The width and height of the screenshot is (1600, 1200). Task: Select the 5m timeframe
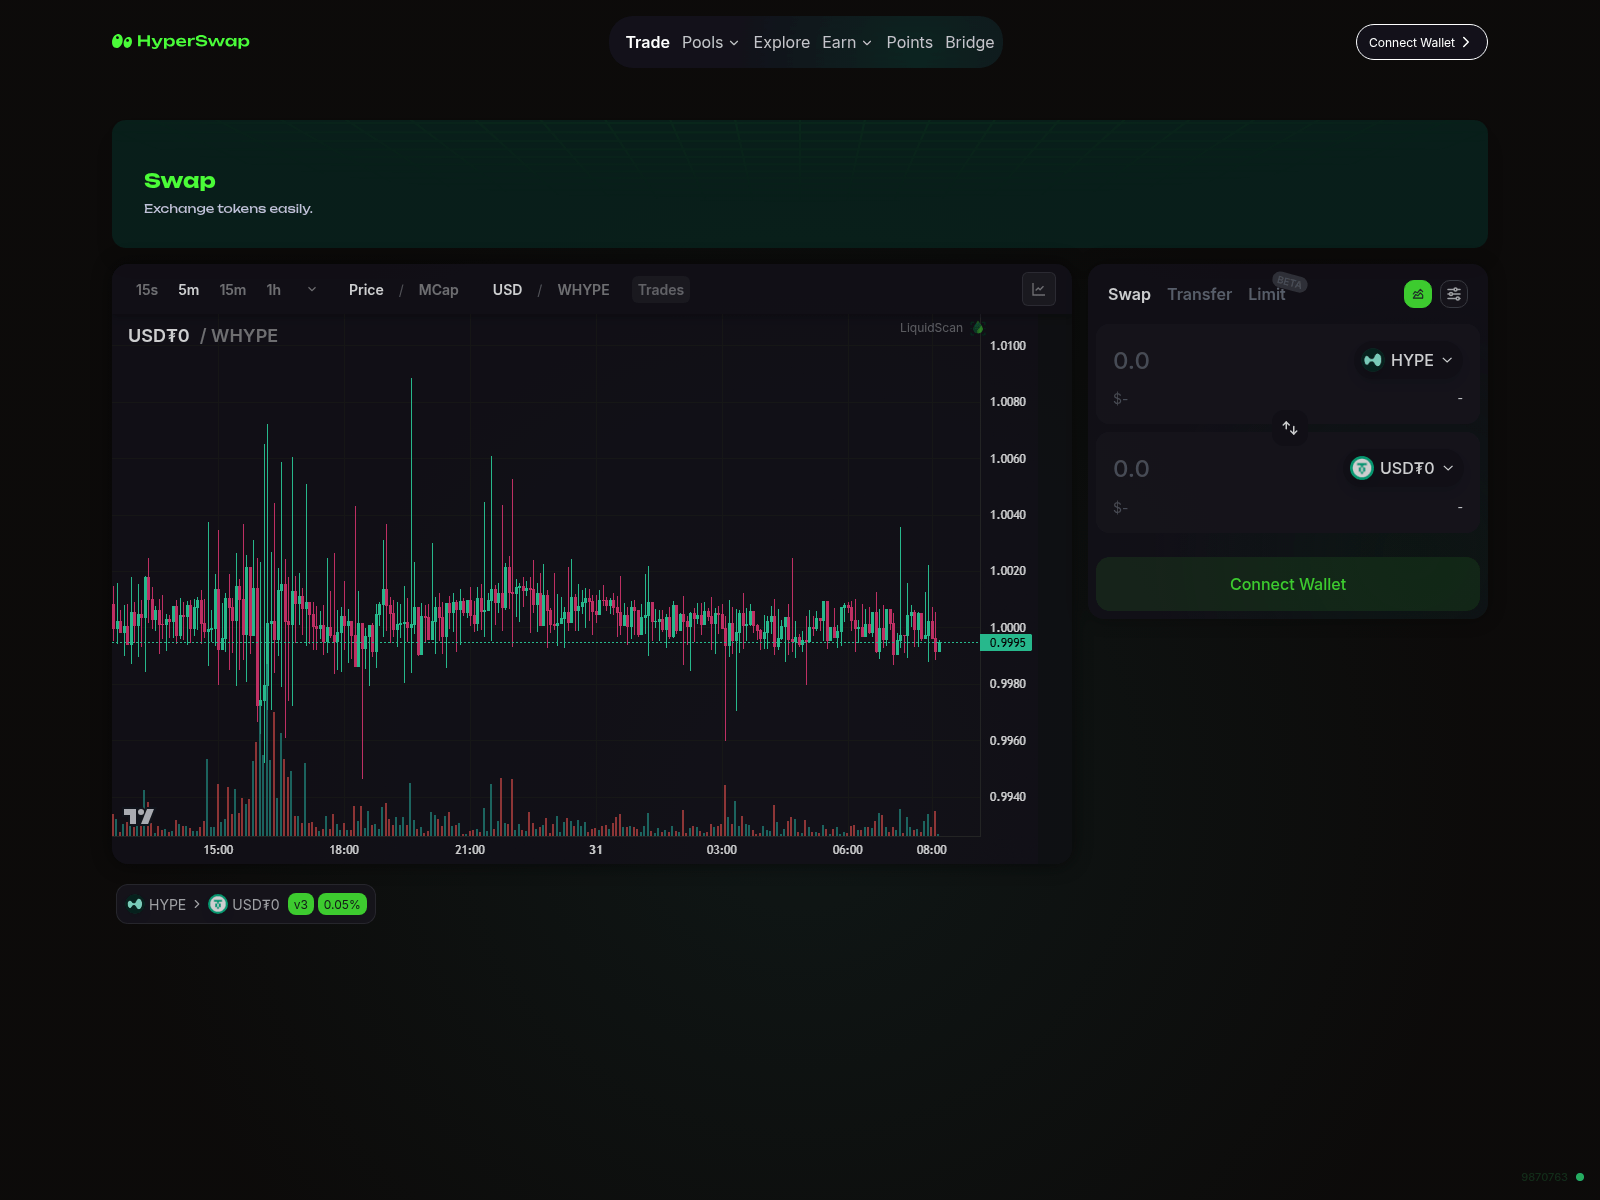tap(189, 290)
